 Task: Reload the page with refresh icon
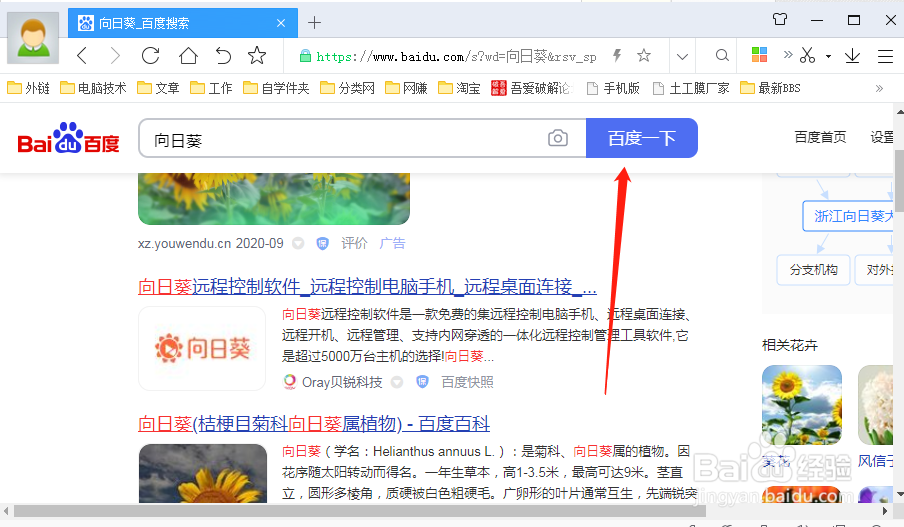click(150, 56)
